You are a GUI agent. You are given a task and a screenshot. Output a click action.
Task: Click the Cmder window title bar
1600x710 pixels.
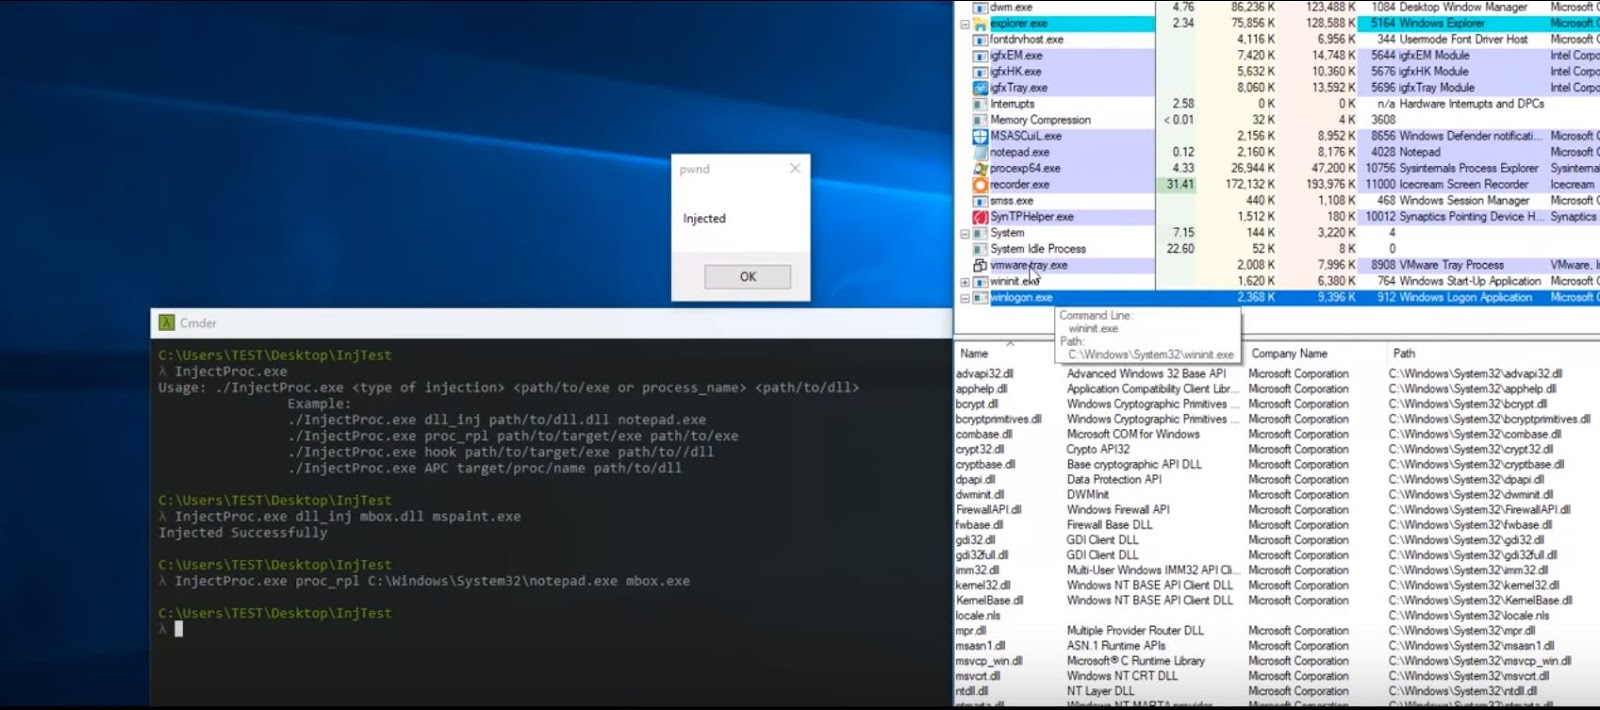pos(551,323)
